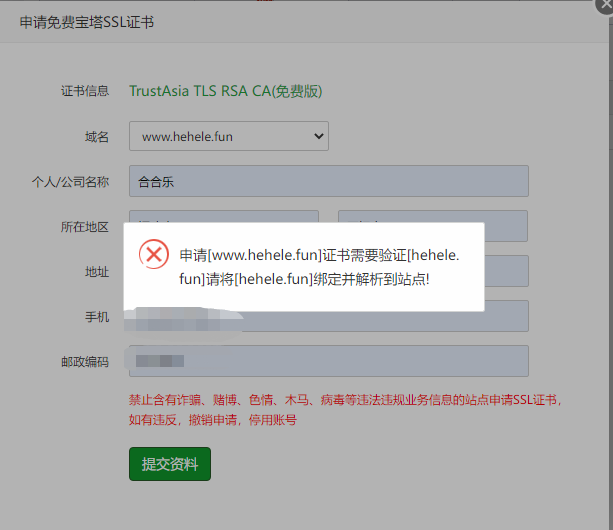This screenshot has height=530, width=613.
Task: Submit the form with 提交资料 button
Action: point(170,464)
